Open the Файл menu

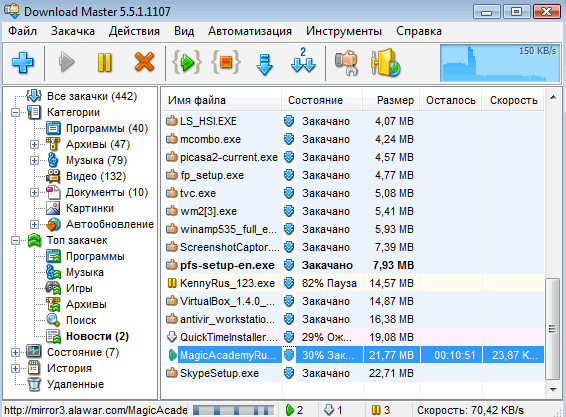click(x=22, y=31)
